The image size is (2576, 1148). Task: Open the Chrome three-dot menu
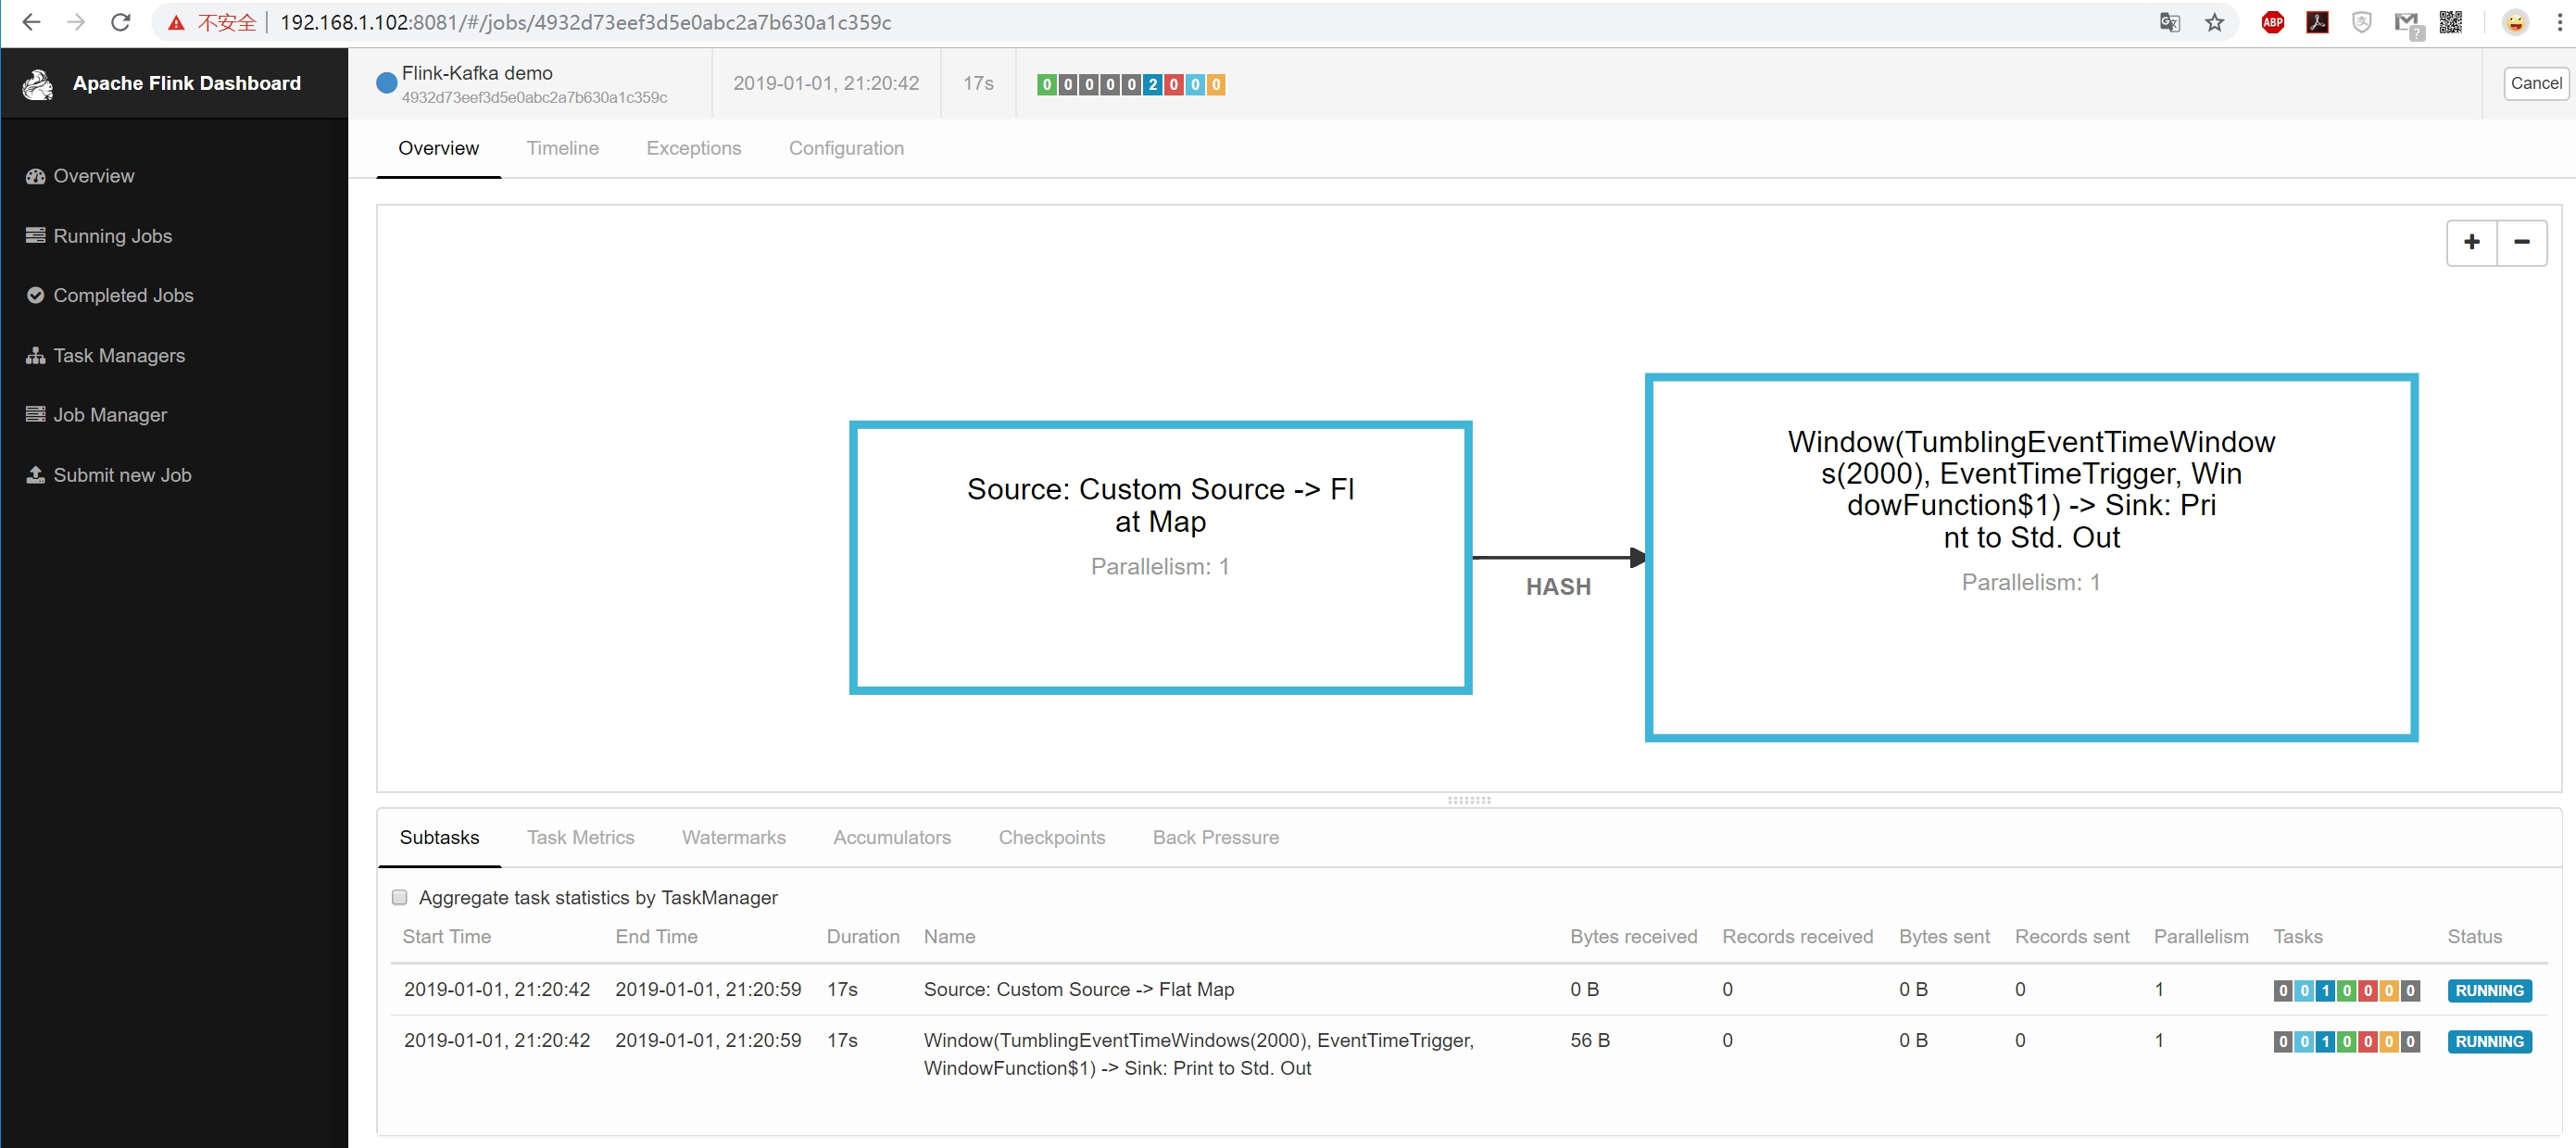pyautogui.click(x=2559, y=22)
